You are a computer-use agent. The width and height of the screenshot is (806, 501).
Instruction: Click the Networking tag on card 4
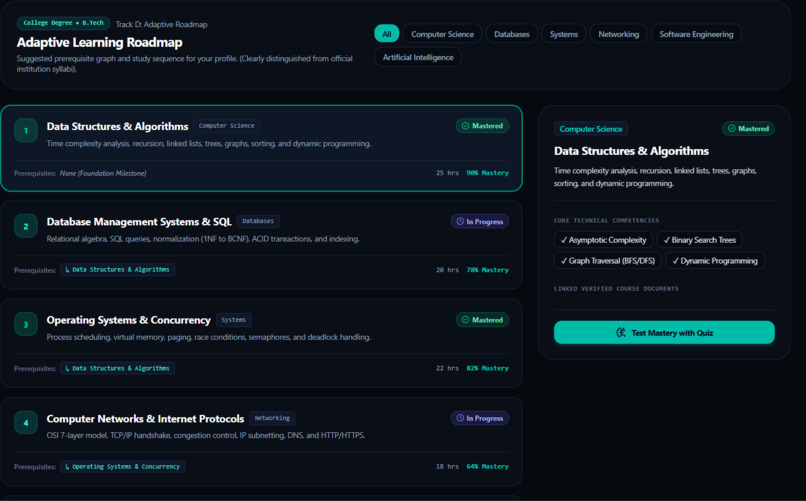tap(272, 418)
